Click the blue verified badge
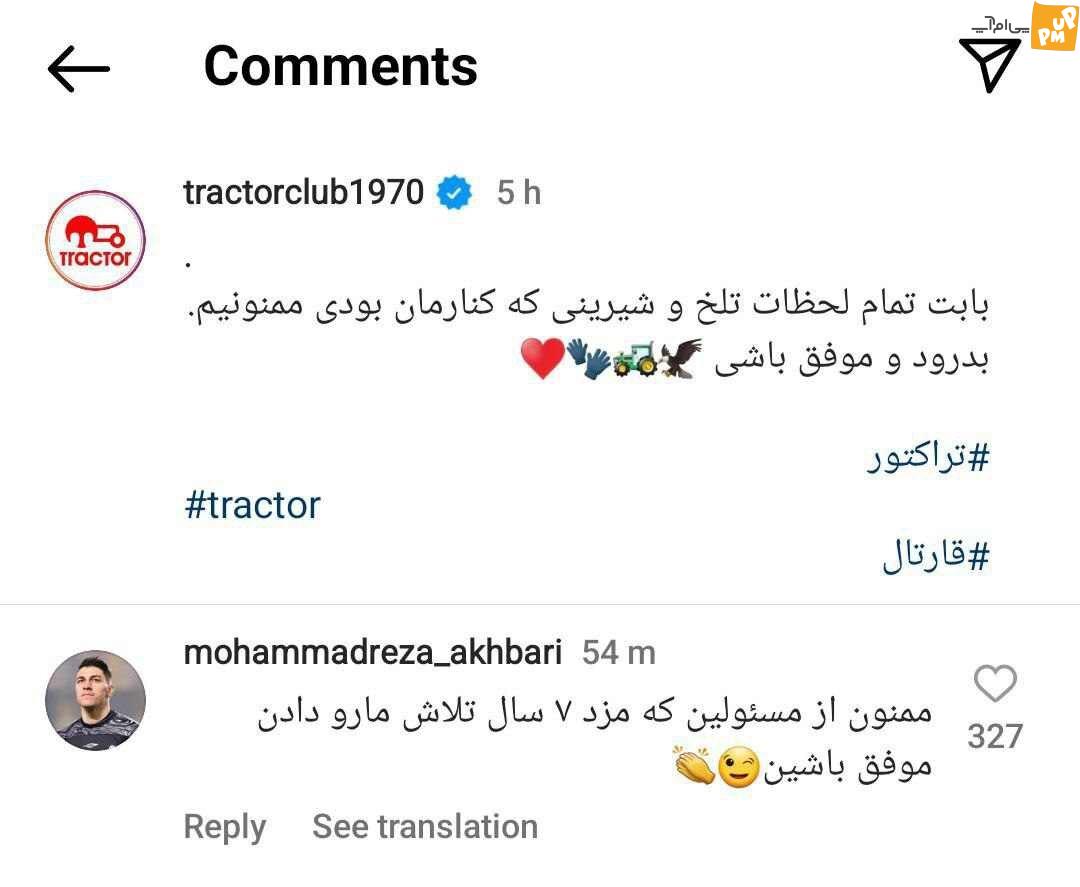 click(455, 193)
